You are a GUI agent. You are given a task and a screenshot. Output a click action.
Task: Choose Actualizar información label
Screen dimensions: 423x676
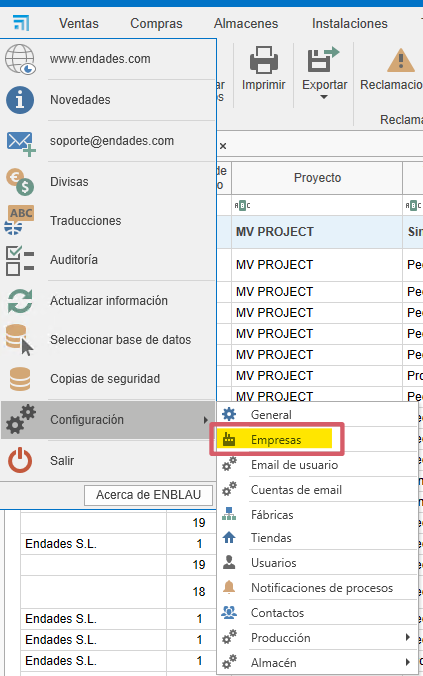[109, 300]
